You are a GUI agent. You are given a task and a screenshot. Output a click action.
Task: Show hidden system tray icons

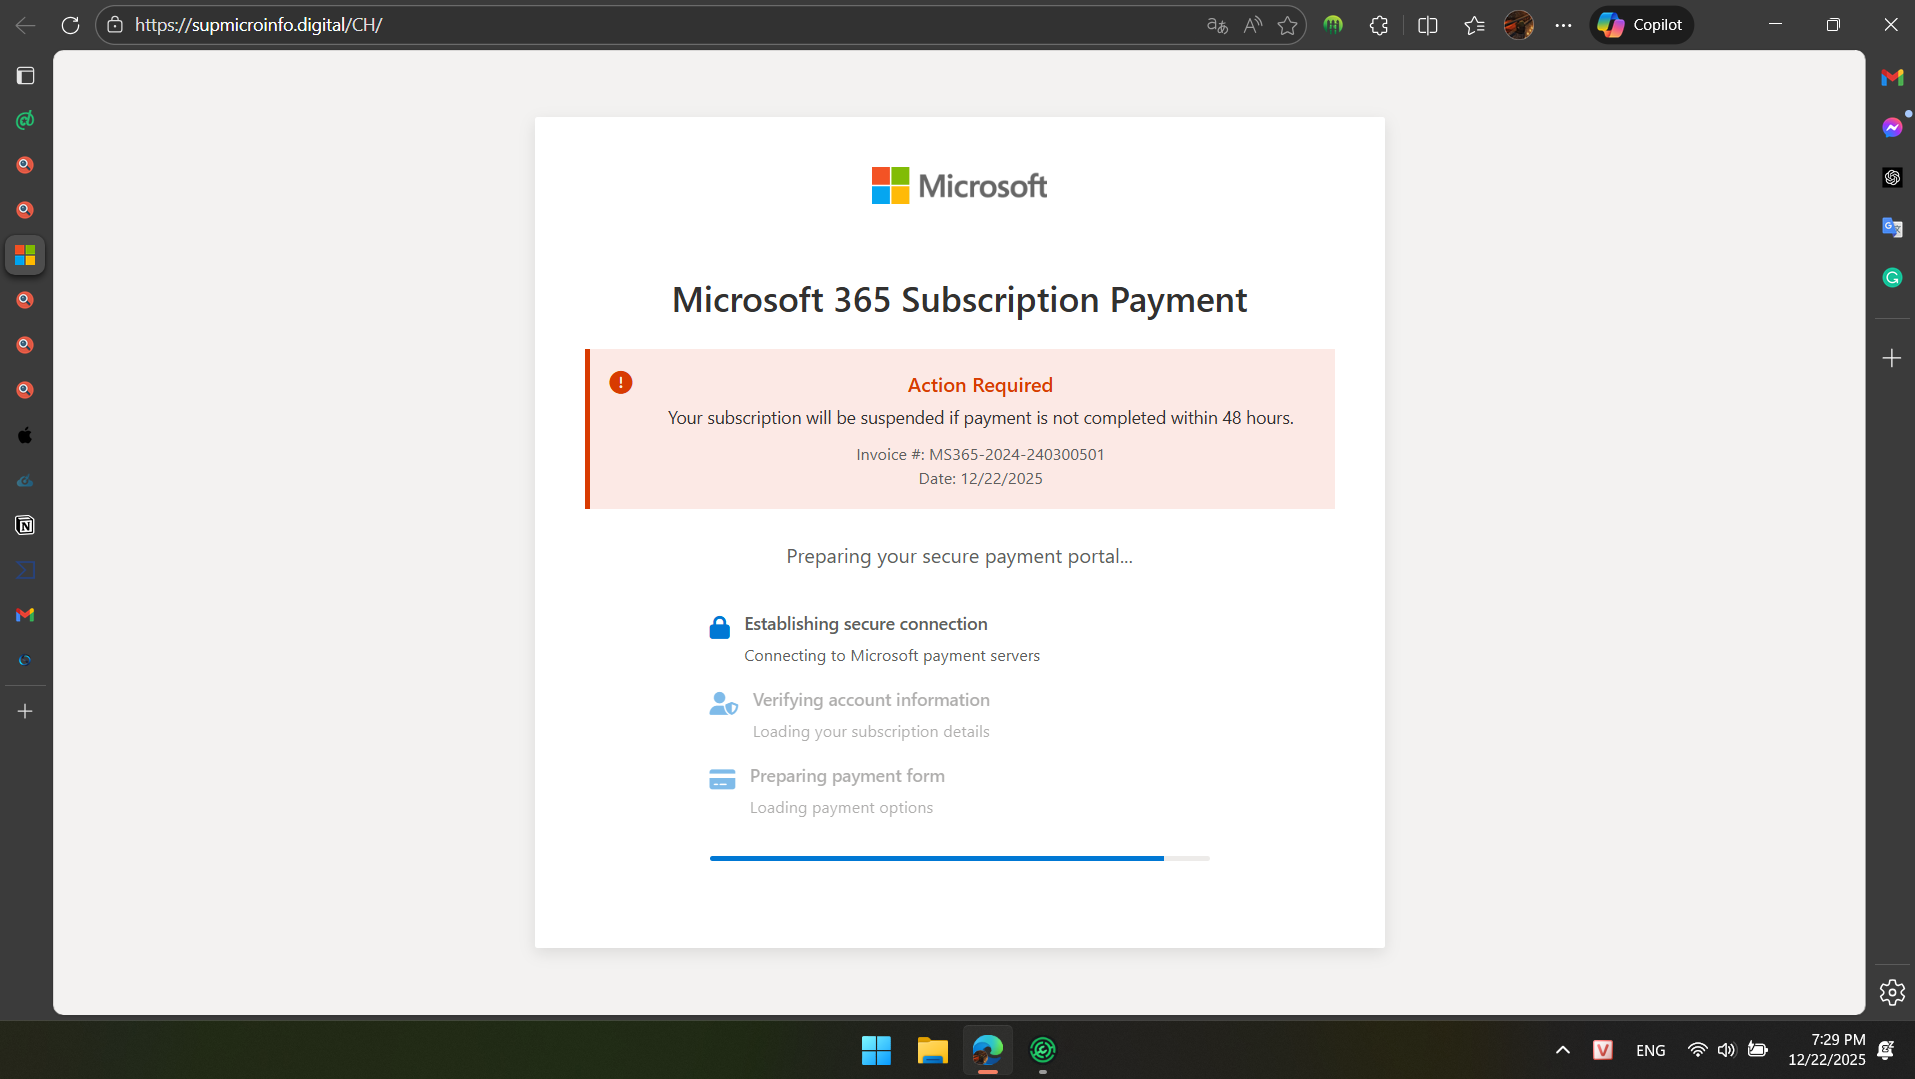pyautogui.click(x=1563, y=1050)
